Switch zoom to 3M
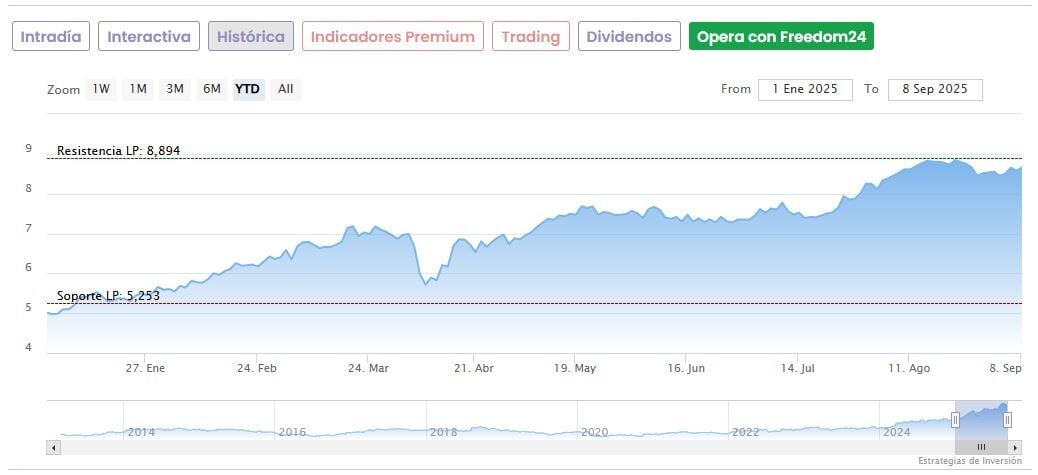Screen dimensions: 1038x475 point(175,89)
